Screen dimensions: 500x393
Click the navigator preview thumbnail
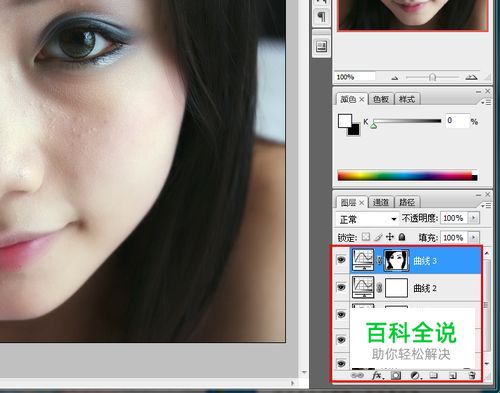(x=413, y=15)
